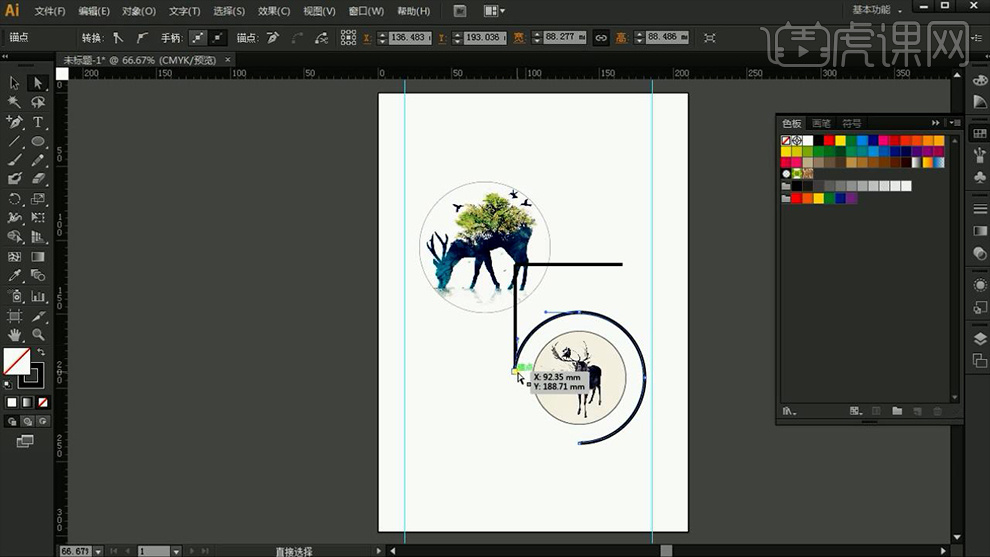Choose the Ellipse shape tool
Viewport: 990px width, 557px height.
38,141
